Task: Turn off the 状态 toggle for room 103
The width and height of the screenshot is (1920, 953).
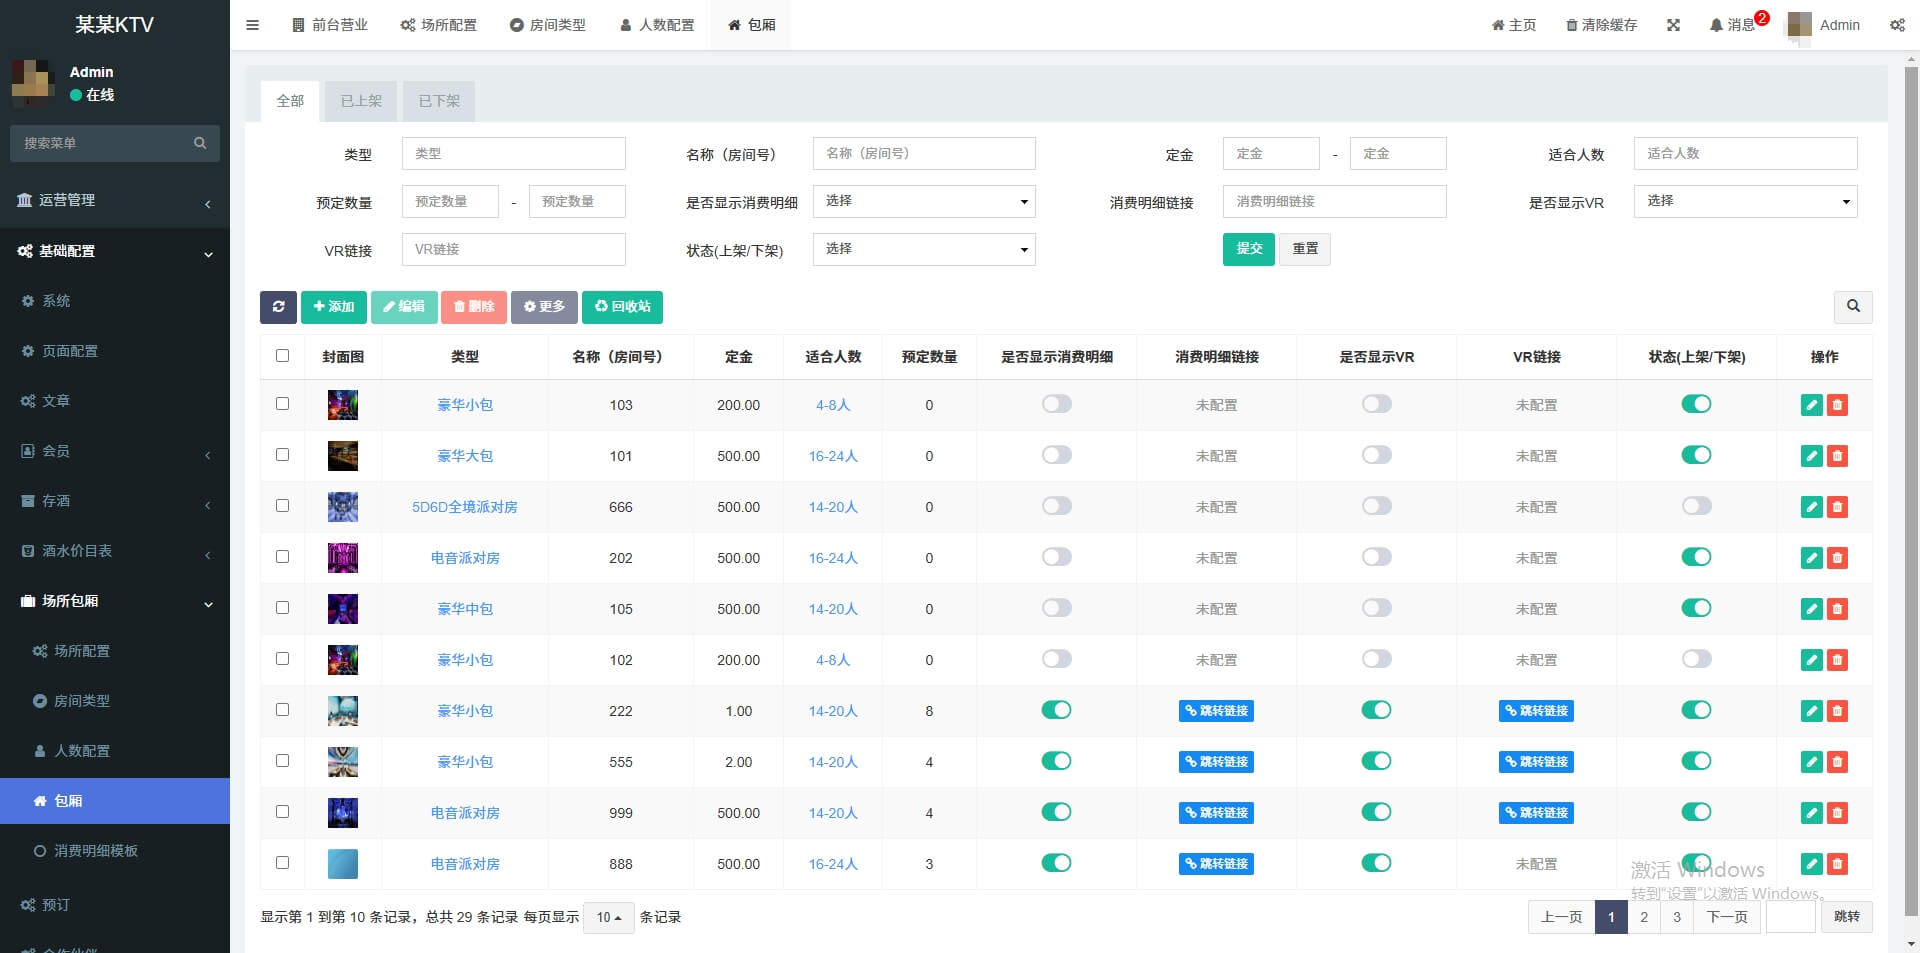Action: (1696, 404)
